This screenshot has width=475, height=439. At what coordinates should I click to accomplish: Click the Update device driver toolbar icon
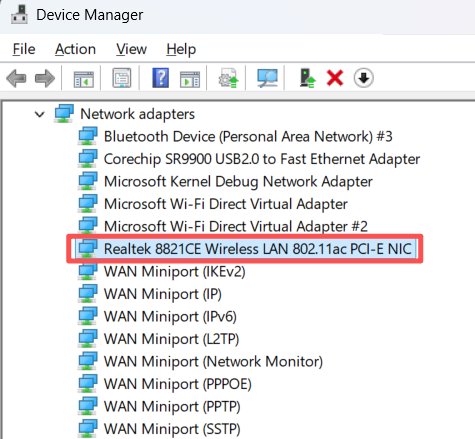coord(228,78)
